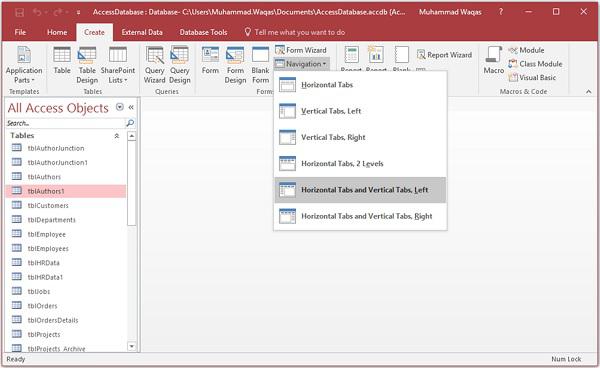Click the Save icon in title bar
Viewport: 600px width, 368px height.
[20, 12]
